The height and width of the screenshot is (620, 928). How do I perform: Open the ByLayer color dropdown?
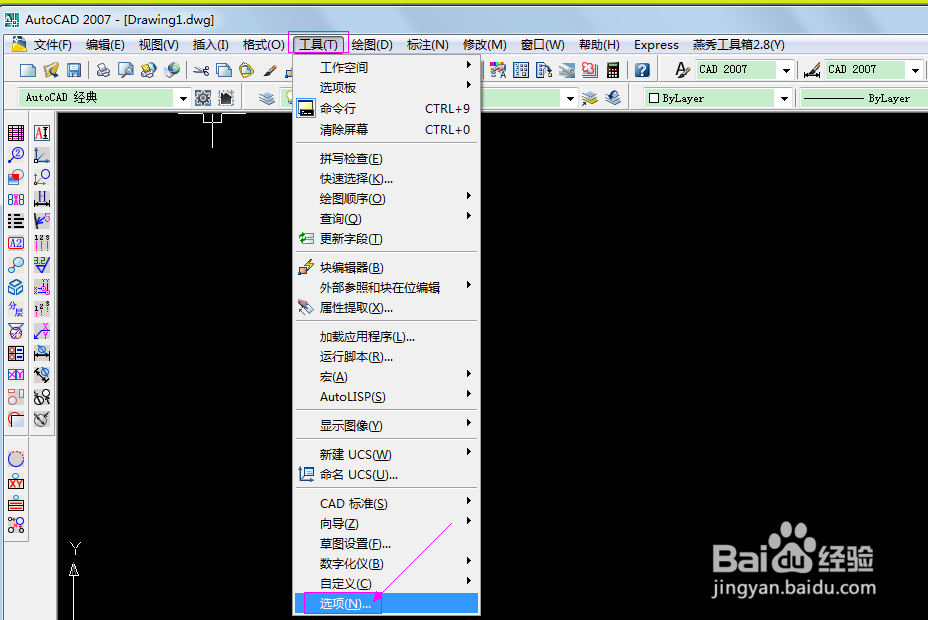click(718, 98)
